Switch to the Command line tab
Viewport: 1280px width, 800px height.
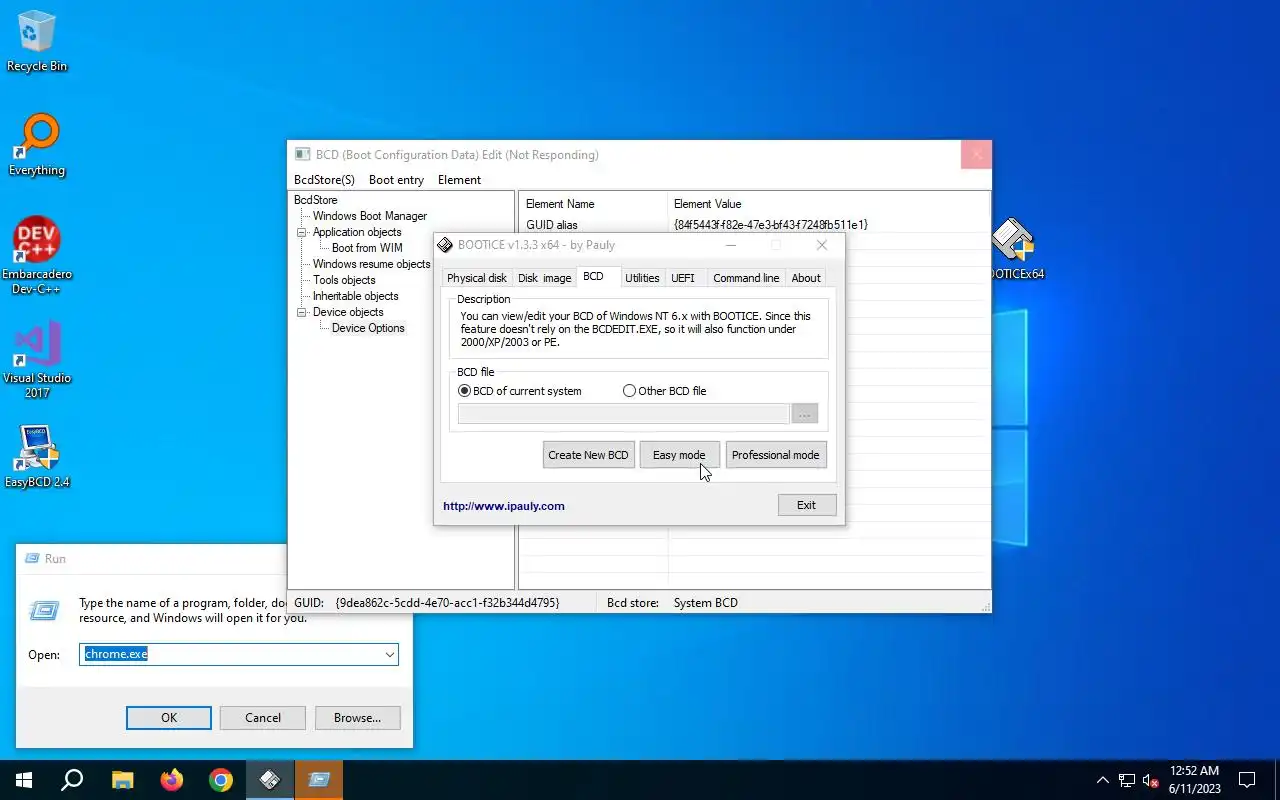746,278
